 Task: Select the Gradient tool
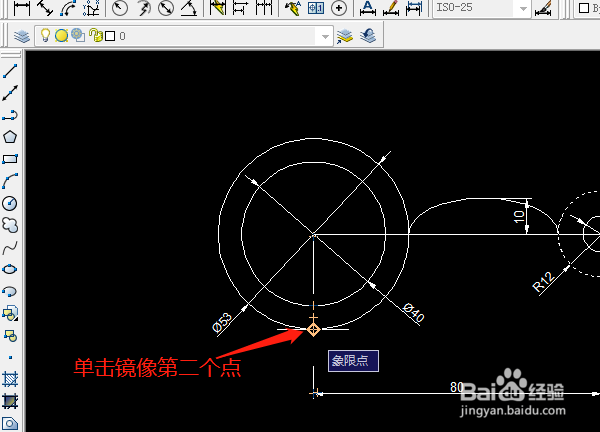tap(10, 401)
